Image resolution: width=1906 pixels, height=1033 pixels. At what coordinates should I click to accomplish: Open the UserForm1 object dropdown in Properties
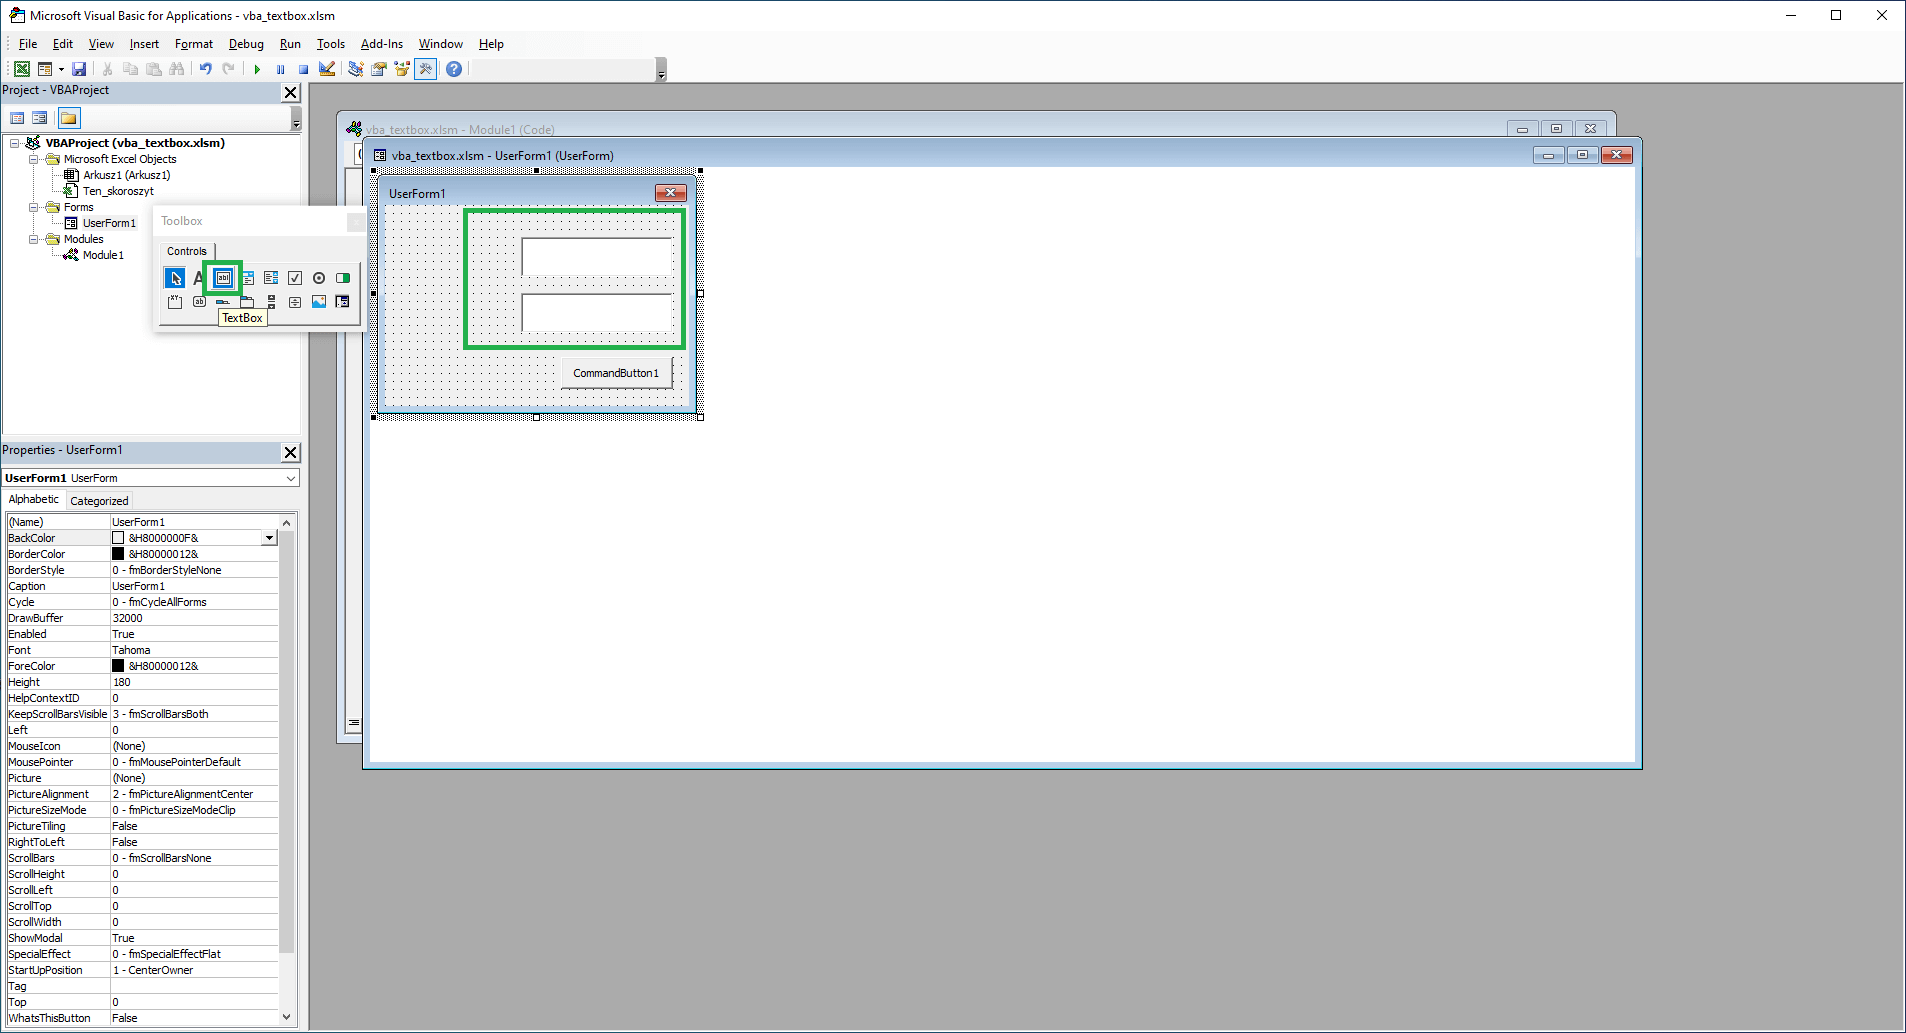[291, 478]
